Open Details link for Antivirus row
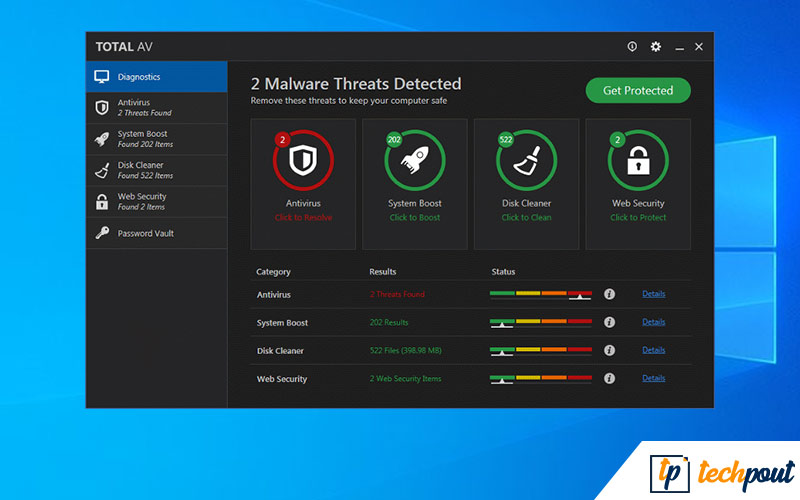The height and width of the screenshot is (500, 800). tap(653, 294)
